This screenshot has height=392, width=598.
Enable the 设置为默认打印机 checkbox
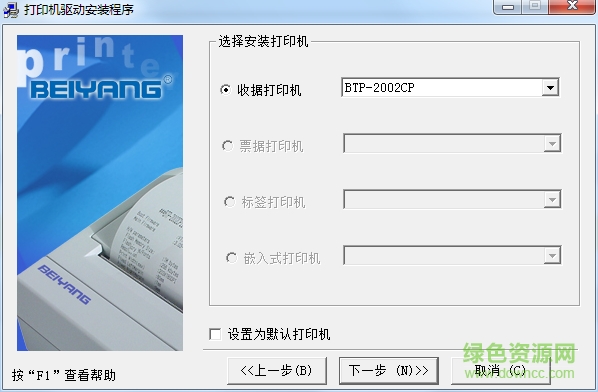tap(215, 334)
